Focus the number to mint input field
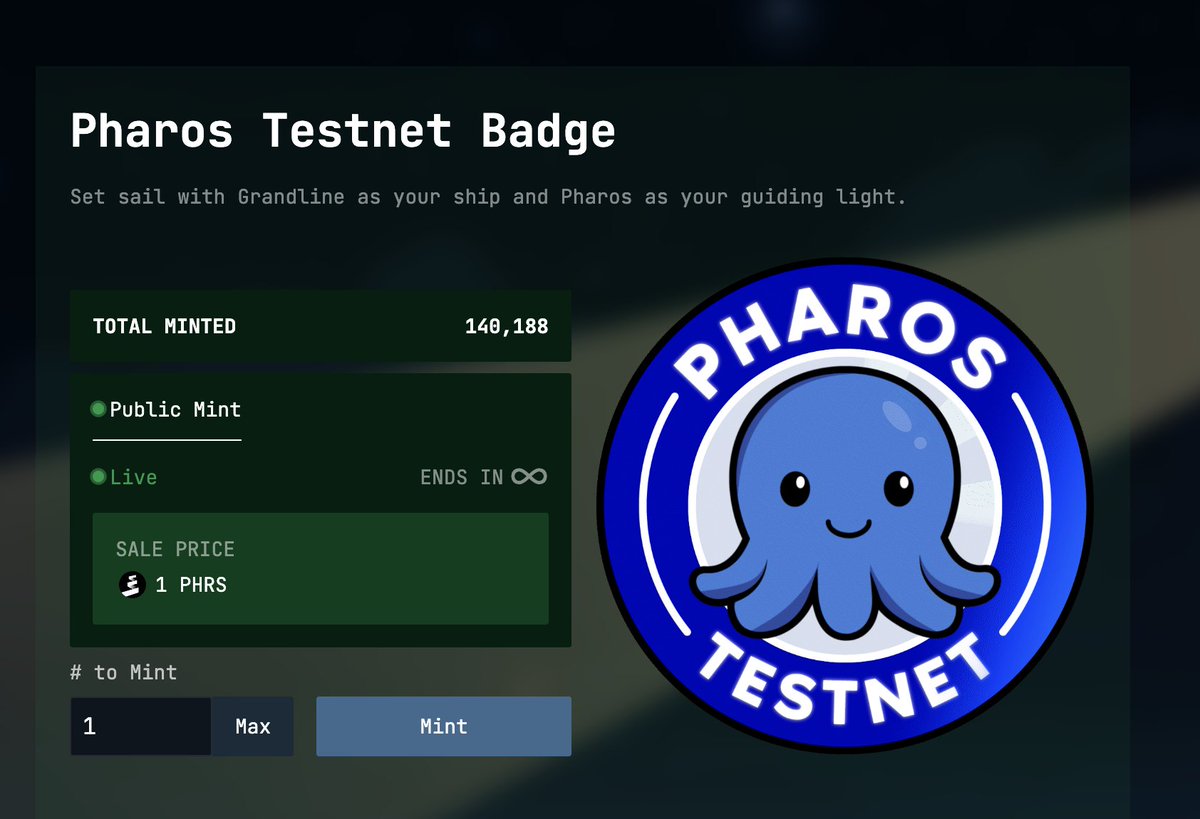This screenshot has width=1200, height=819. pyautogui.click(x=141, y=726)
